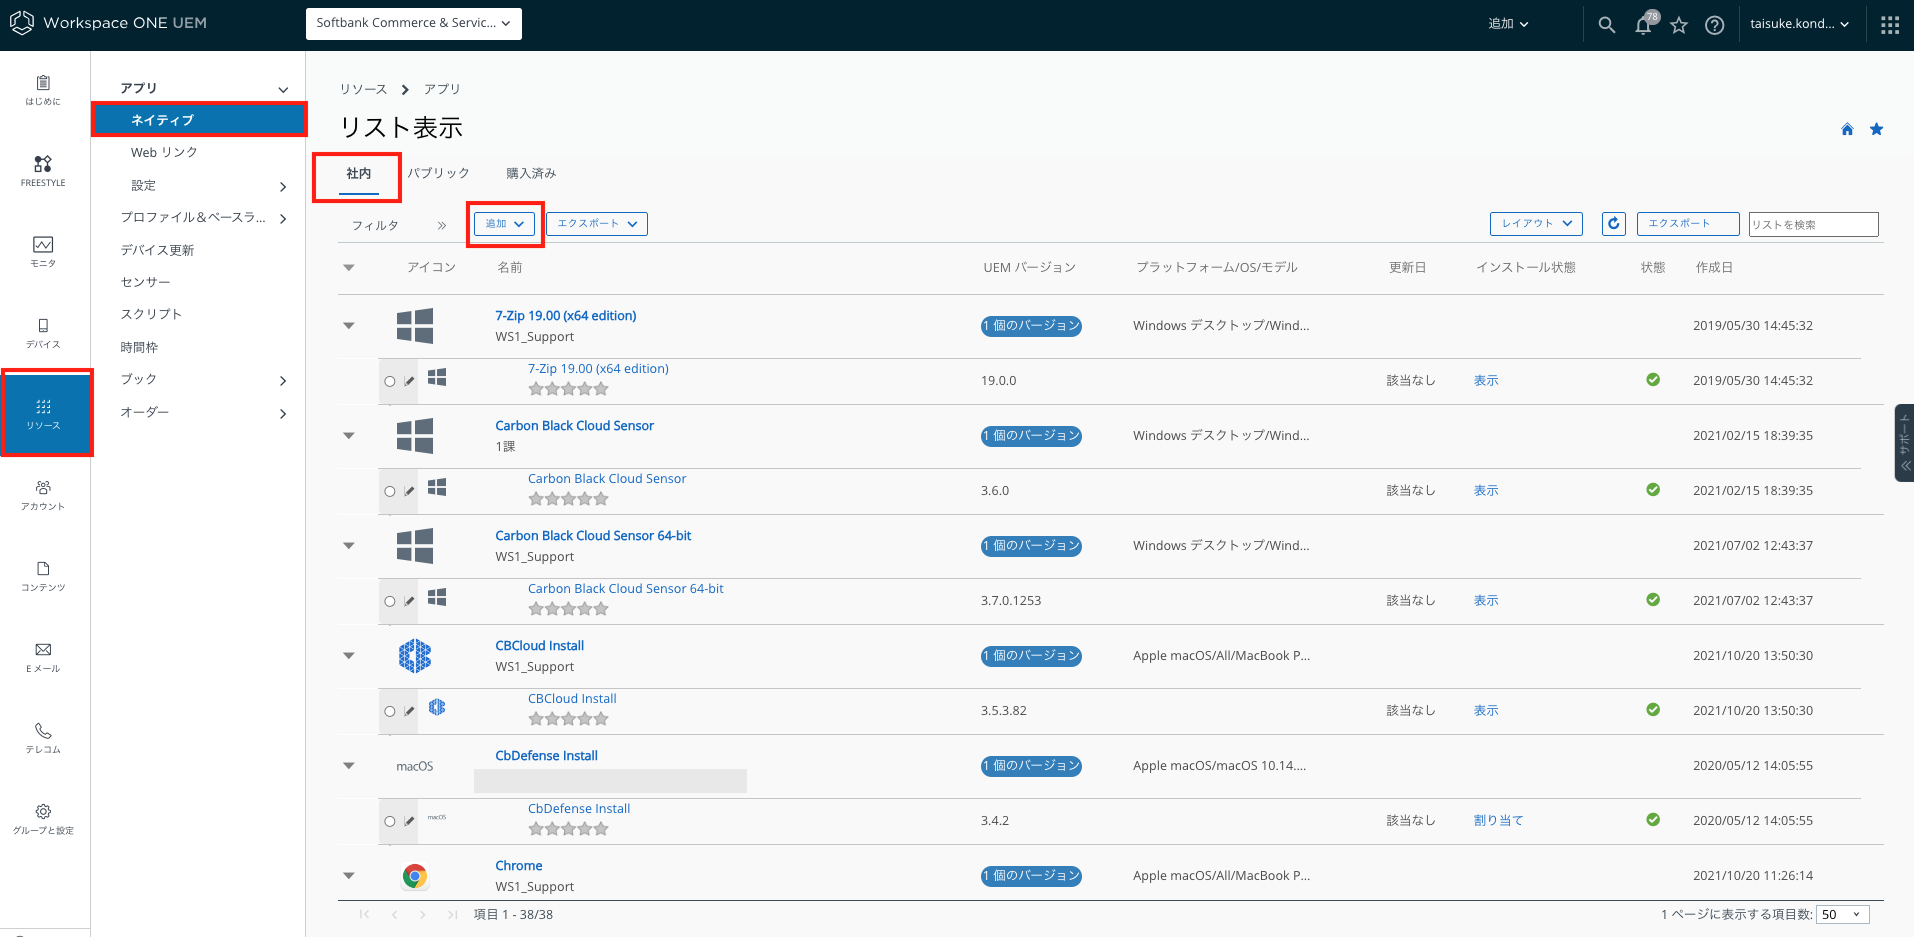Click the CBCloud Install app icon
The image size is (1914, 937).
(x=414, y=656)
